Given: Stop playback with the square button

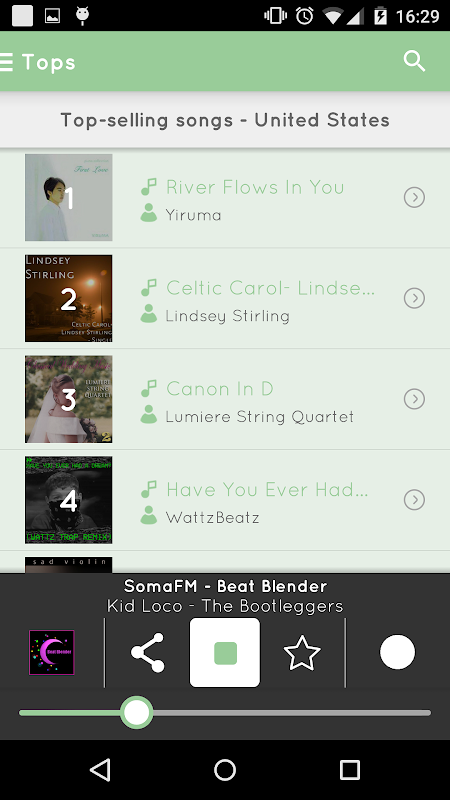Looking at the screenshot, I should (x=225, y=653).
